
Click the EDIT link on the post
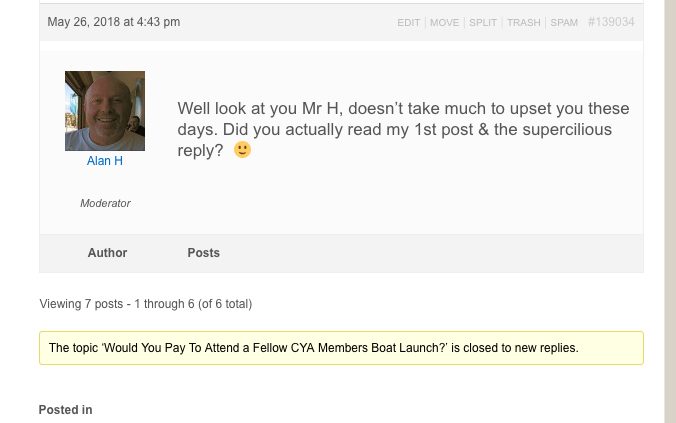pyautogui.click(x=408, y=22)
